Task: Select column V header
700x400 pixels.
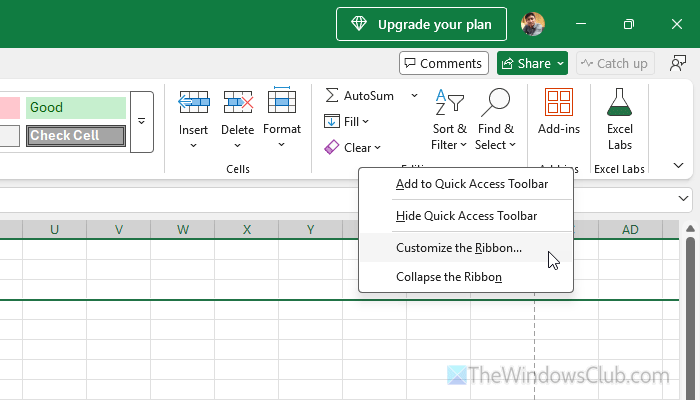Action: tap(118, 229)
